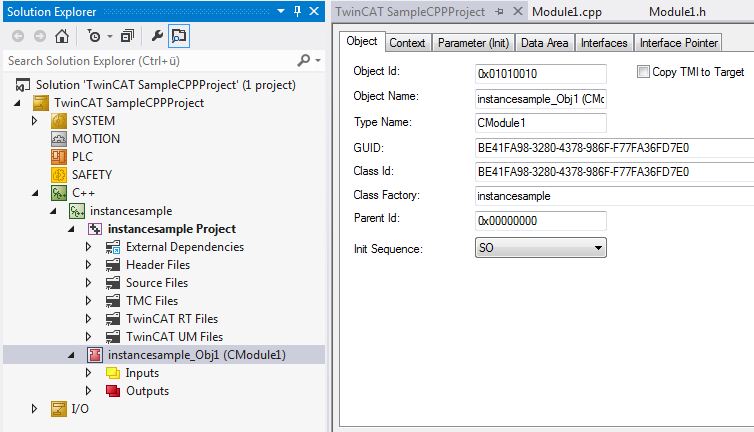This screenshot has width=754, height=432.
Task: Collapse the instancesample Project node
Action: click(71, 229)
